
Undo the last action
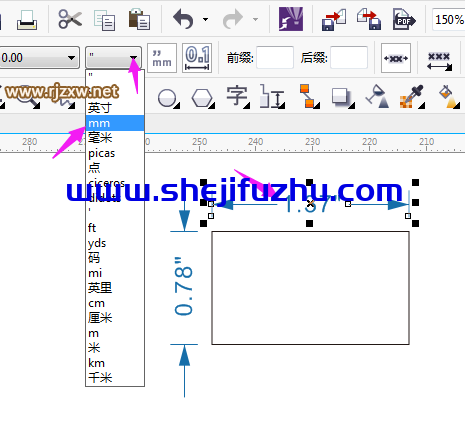(x=183, y=19)
